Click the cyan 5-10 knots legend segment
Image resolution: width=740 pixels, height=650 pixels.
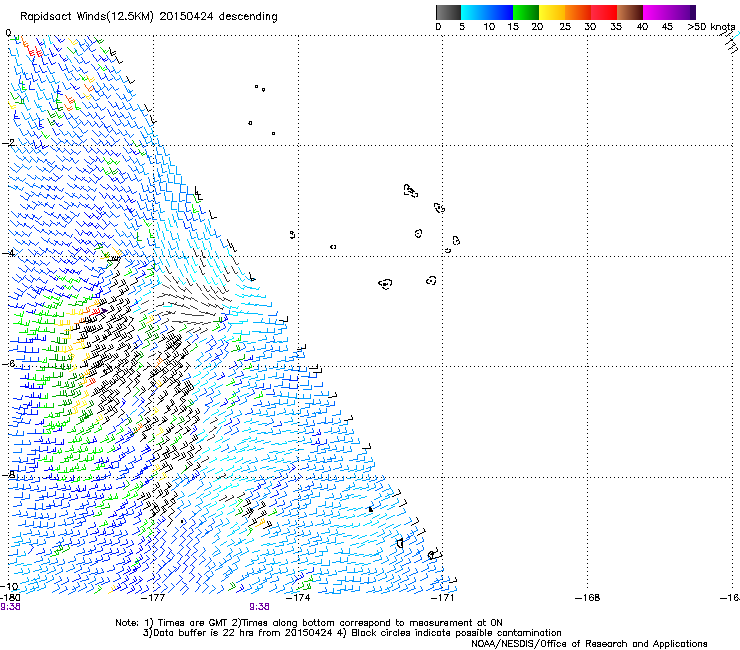[x=474, y=12]
